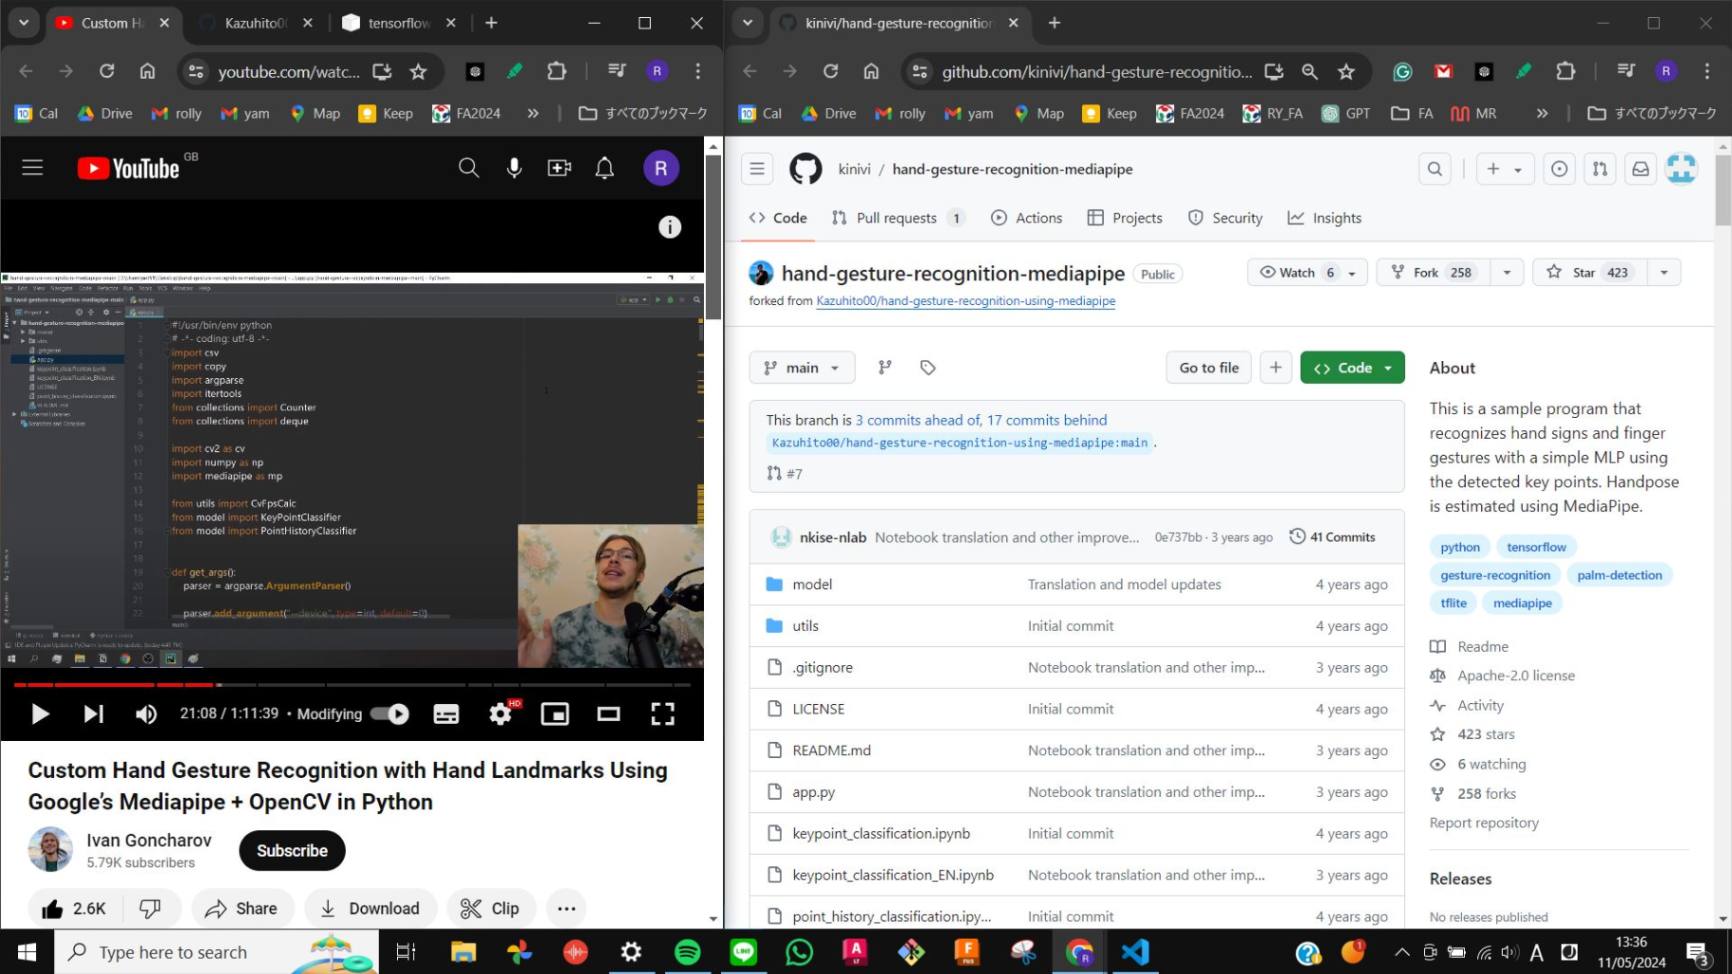Open Kazuhito00 forked-from link
This screenshot has height=974, width=1732.
click(x=965, y=301)
